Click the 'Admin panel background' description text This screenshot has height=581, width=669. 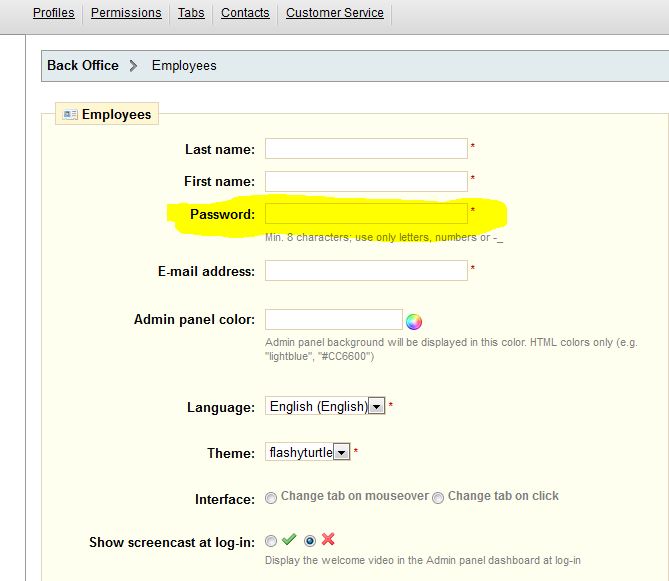point(451,349)
